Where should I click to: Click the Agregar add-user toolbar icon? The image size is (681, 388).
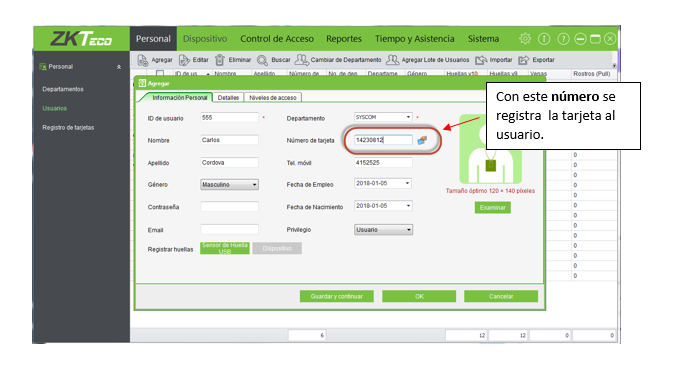pyautogui.click(x=142, y=60)
